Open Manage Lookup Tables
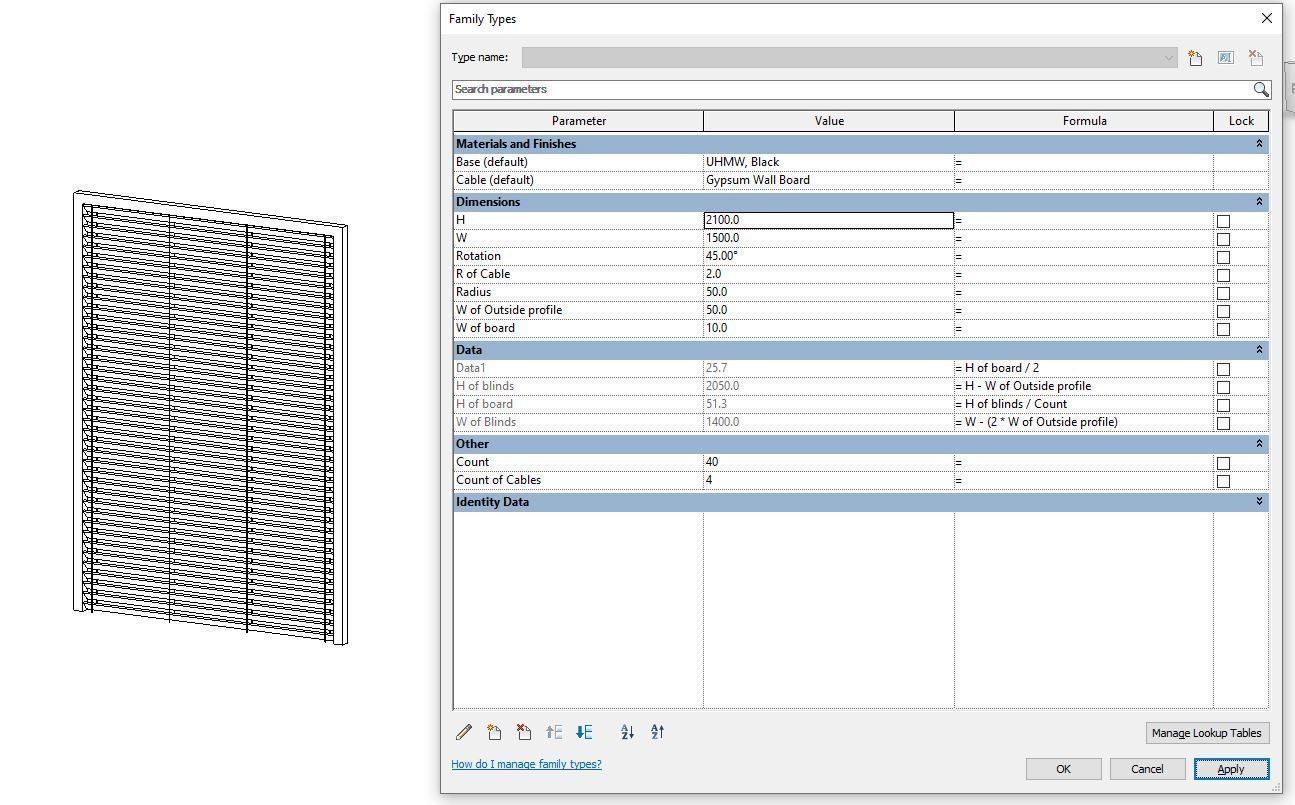 [x=1206, y=732]
